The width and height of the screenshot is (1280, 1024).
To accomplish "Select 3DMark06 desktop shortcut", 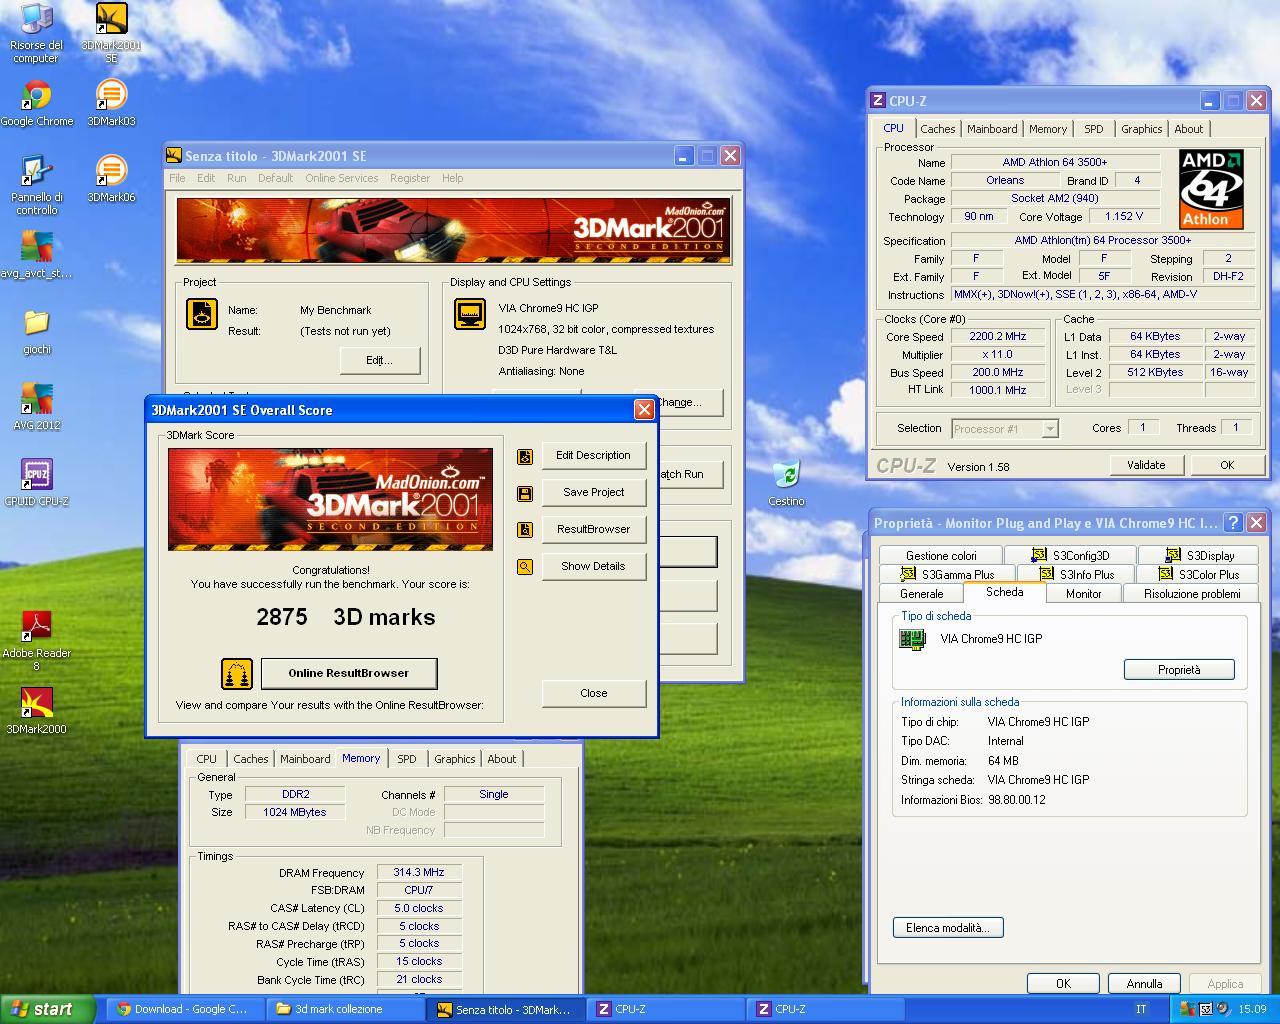I will pos(111,179).
